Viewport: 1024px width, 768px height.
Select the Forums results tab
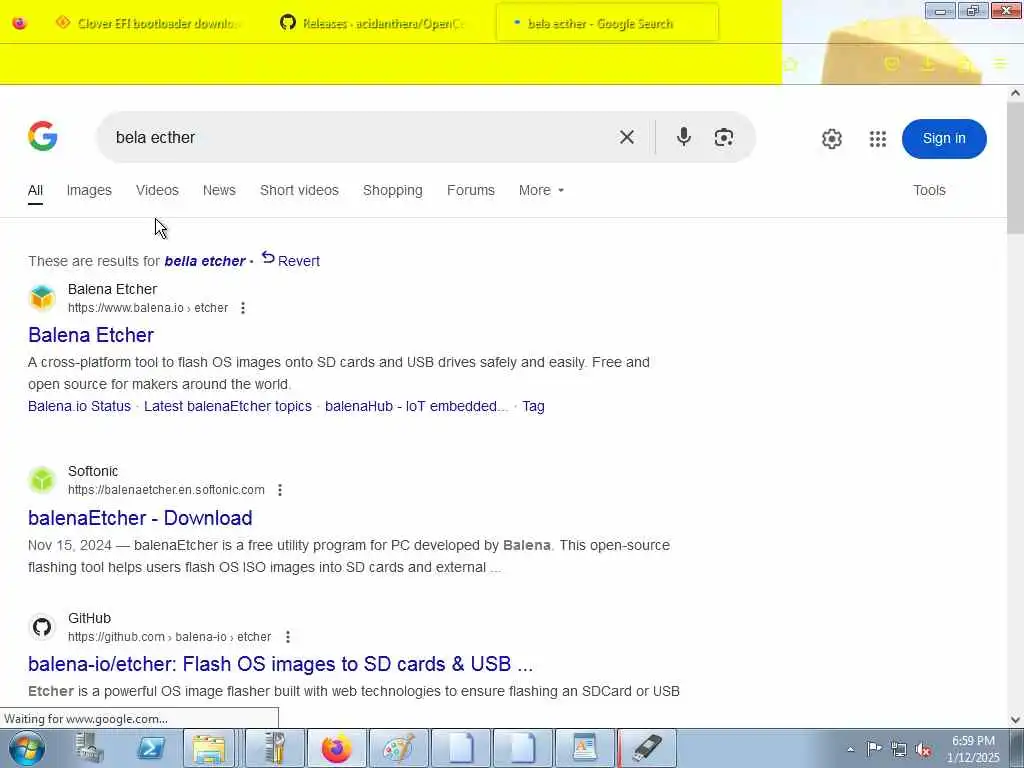[470, 190]
